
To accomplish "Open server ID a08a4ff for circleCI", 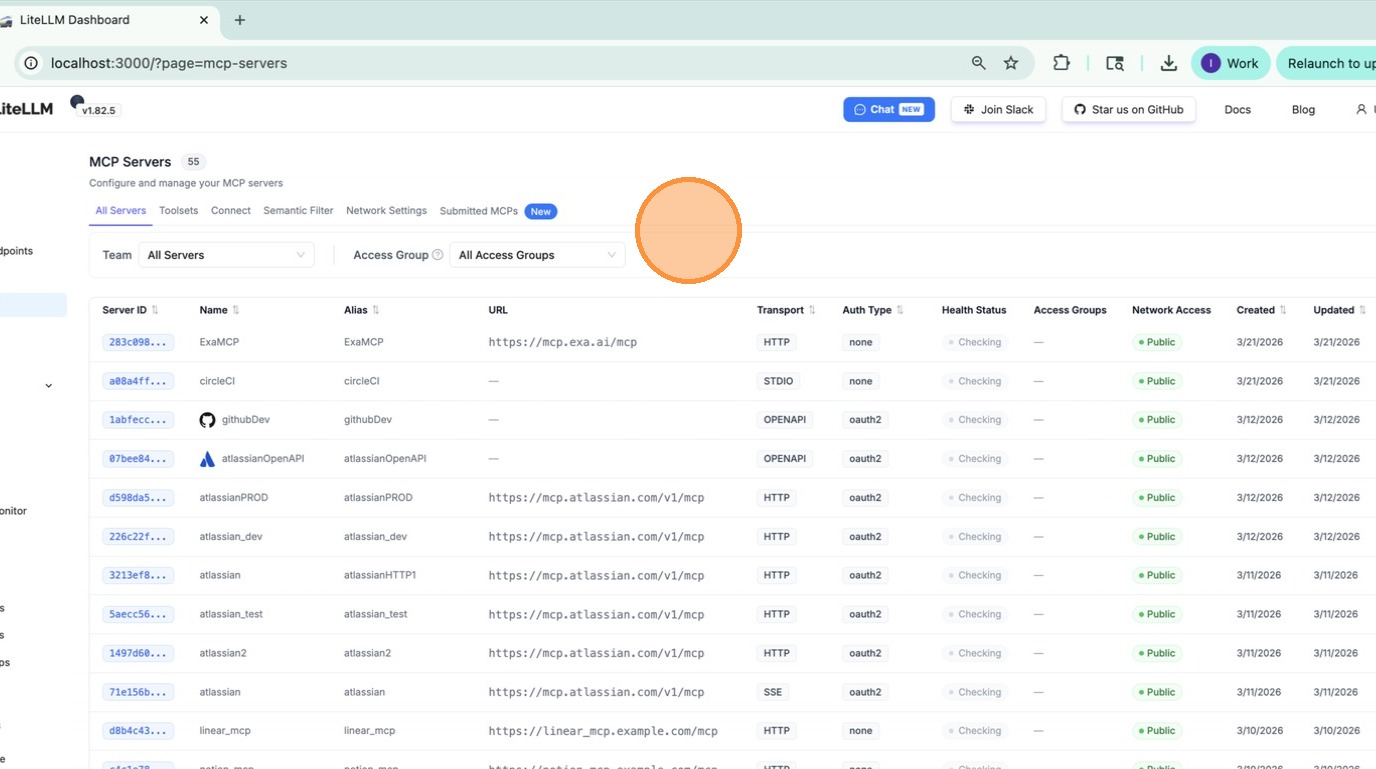I will 138,381.
